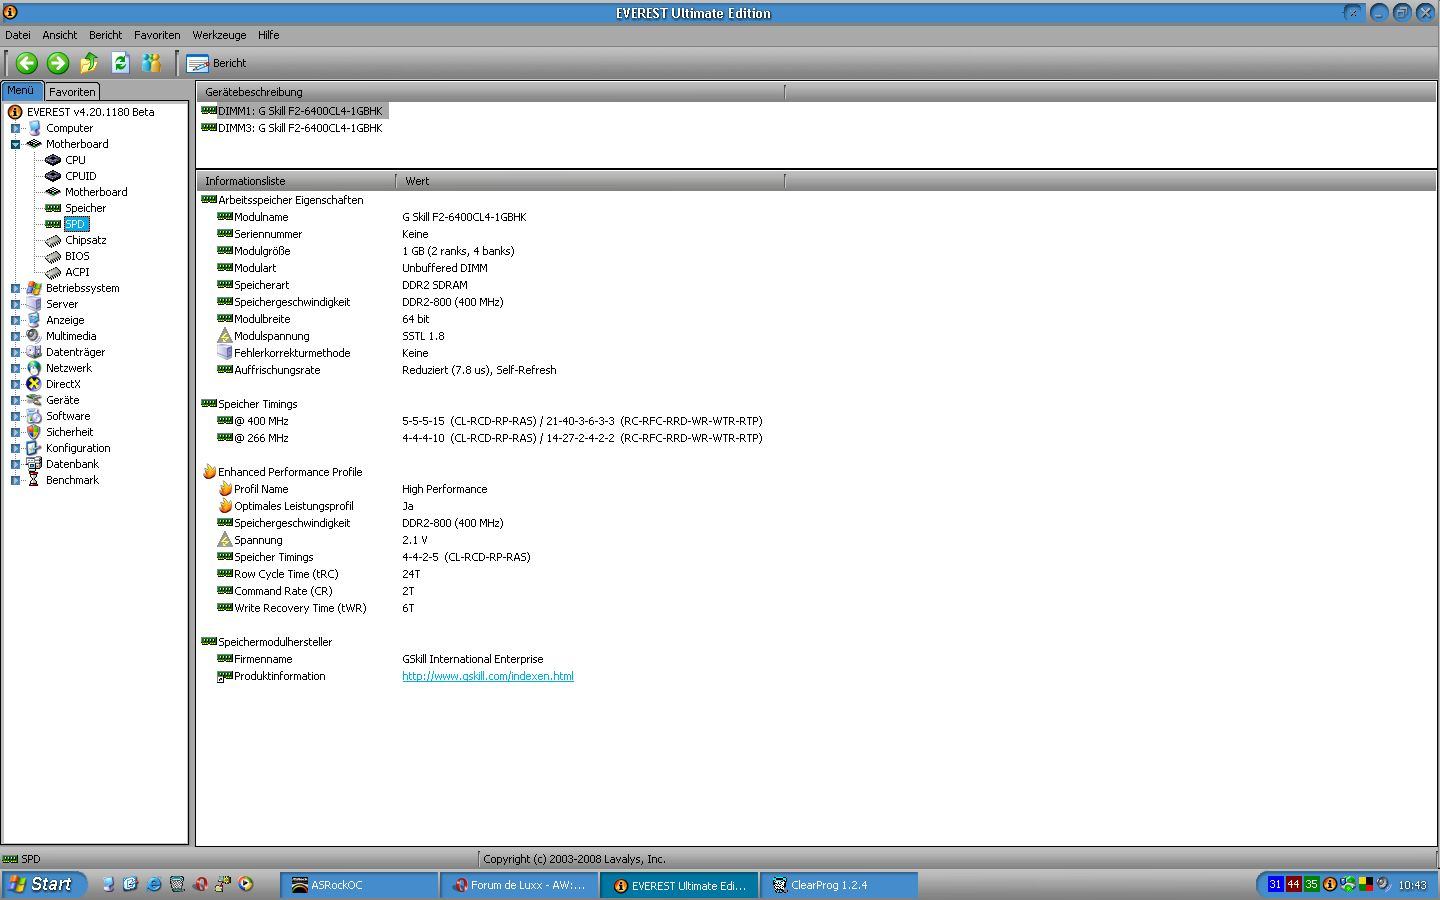Click the Refresh toolbar icon
Viewport: 1440px width, 900px height.
pos(120,63)
